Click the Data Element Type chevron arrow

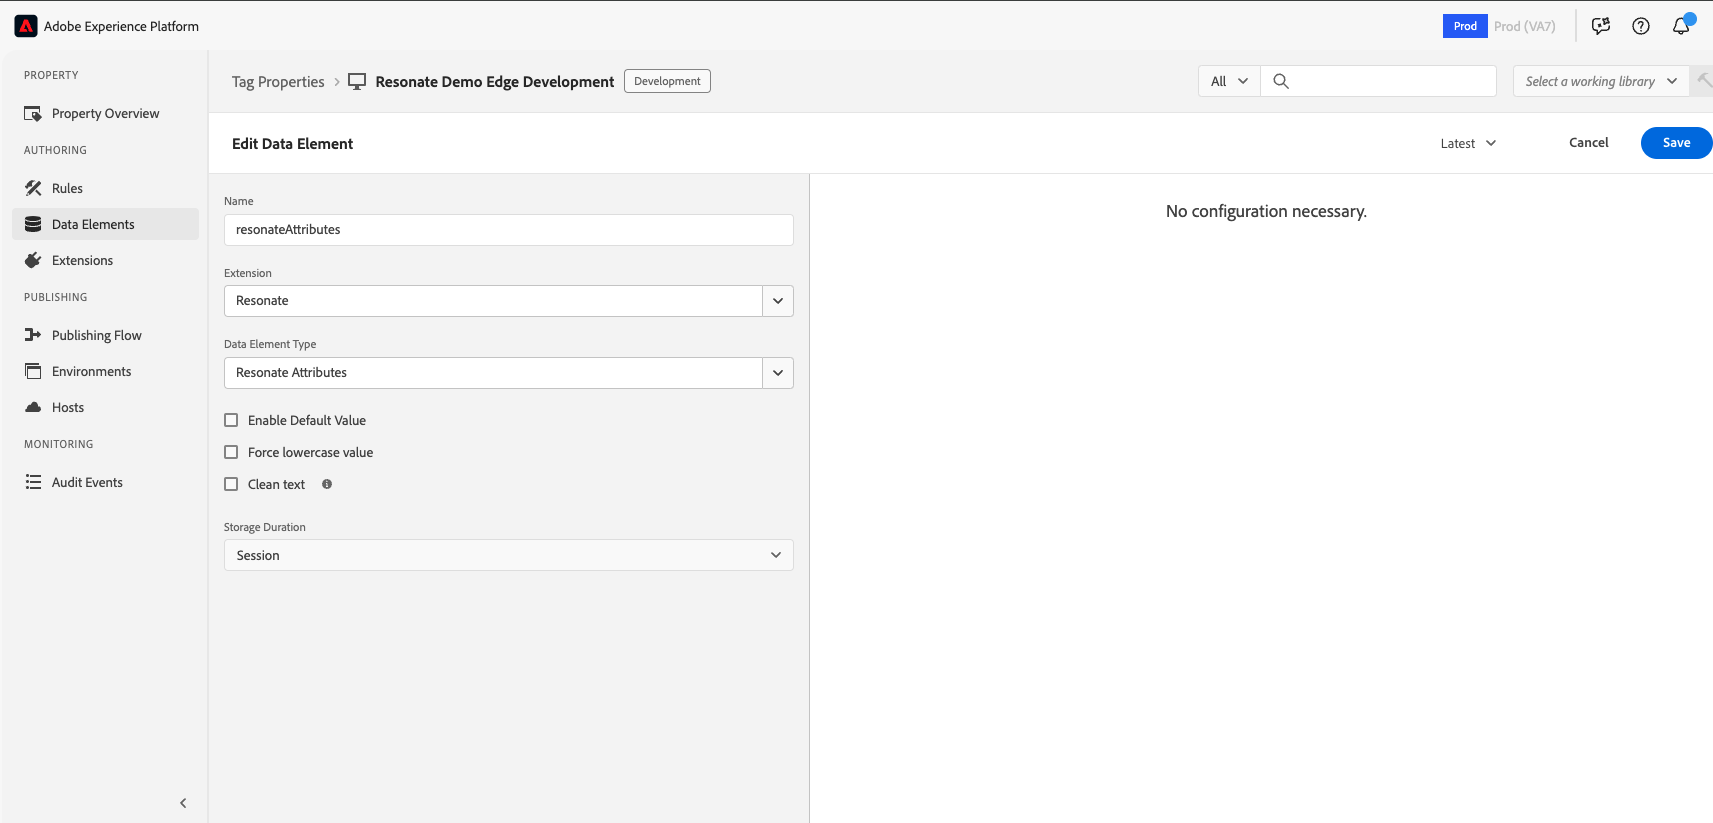778,373
